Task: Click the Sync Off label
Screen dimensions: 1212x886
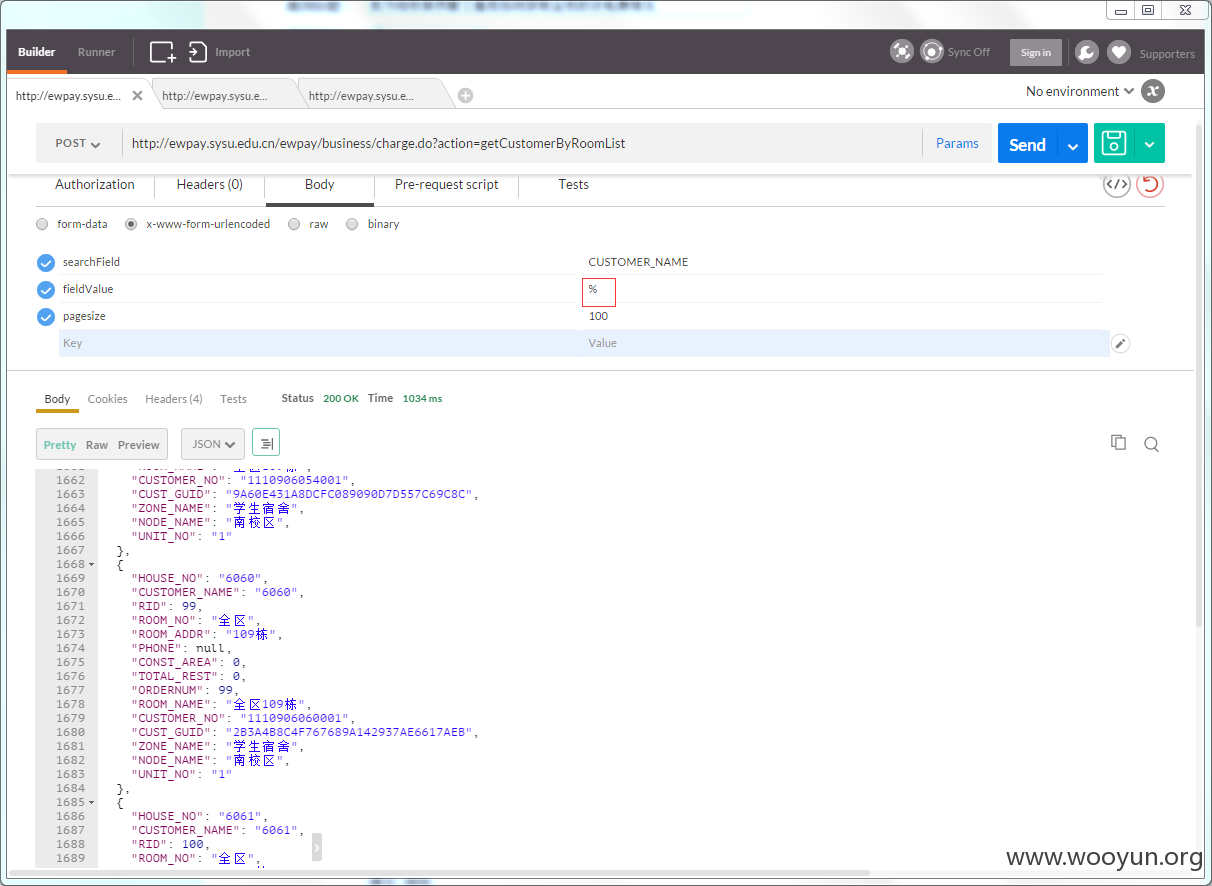Action: (969, 52)
